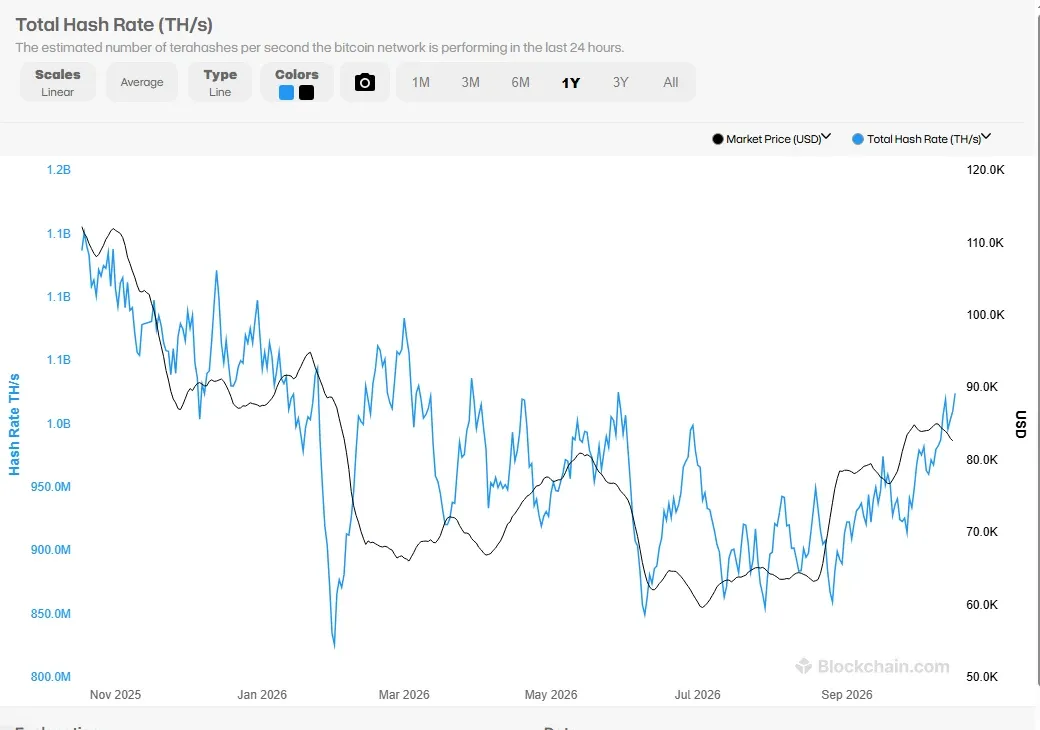Take a chart snapshot with camera icon
The height and width of the screenshot is (730, 1040).
click(x=364, y=82)
